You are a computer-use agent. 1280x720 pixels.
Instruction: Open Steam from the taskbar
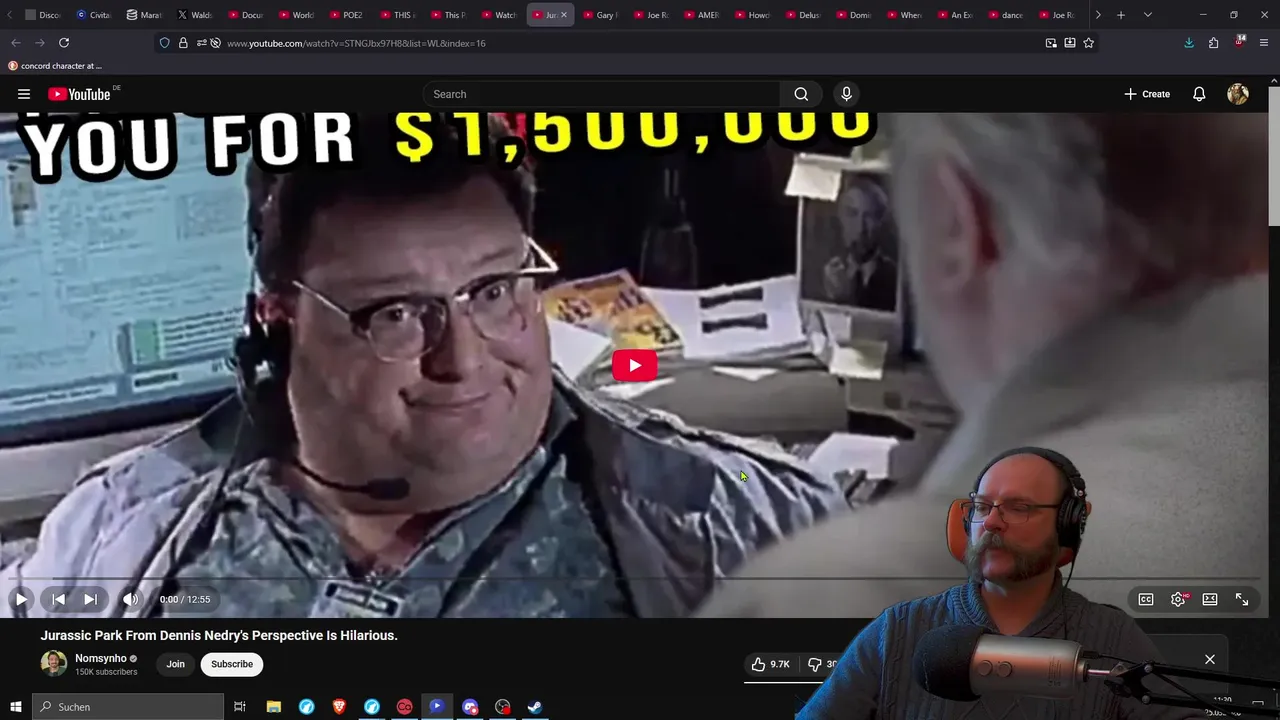535,707
